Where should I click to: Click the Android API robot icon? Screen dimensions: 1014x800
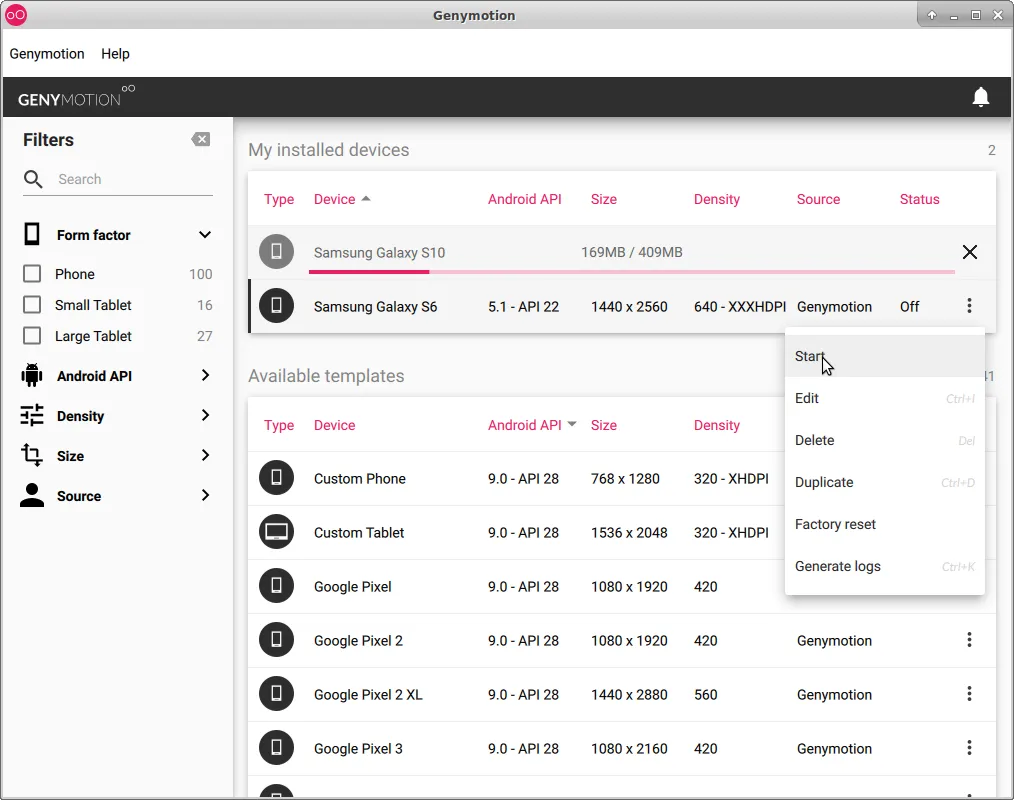pos(32,376)
